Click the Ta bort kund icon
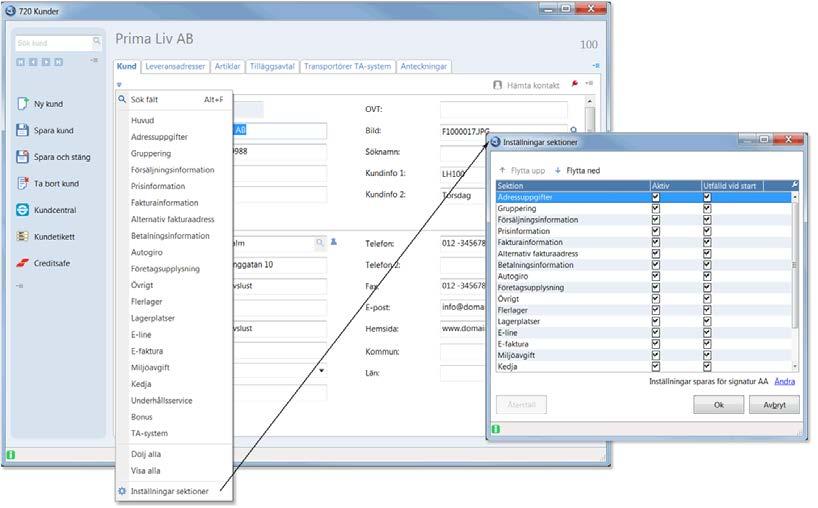 click(22, 183)
